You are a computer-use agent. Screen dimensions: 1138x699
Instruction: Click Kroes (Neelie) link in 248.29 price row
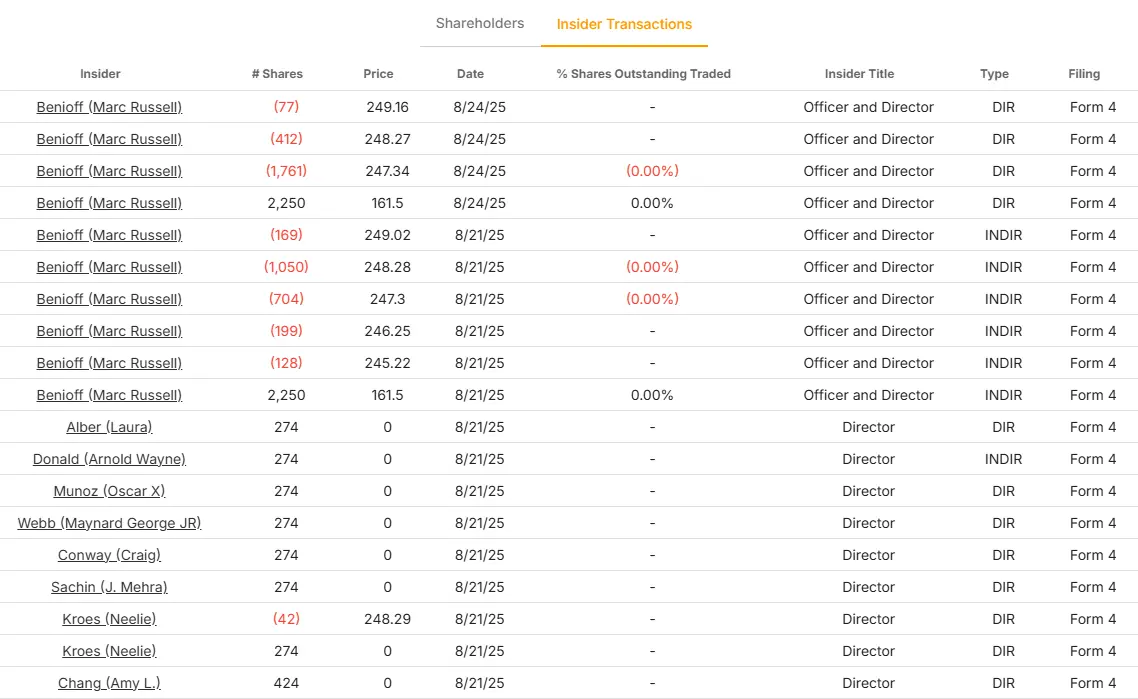click(x=109, y=619)
